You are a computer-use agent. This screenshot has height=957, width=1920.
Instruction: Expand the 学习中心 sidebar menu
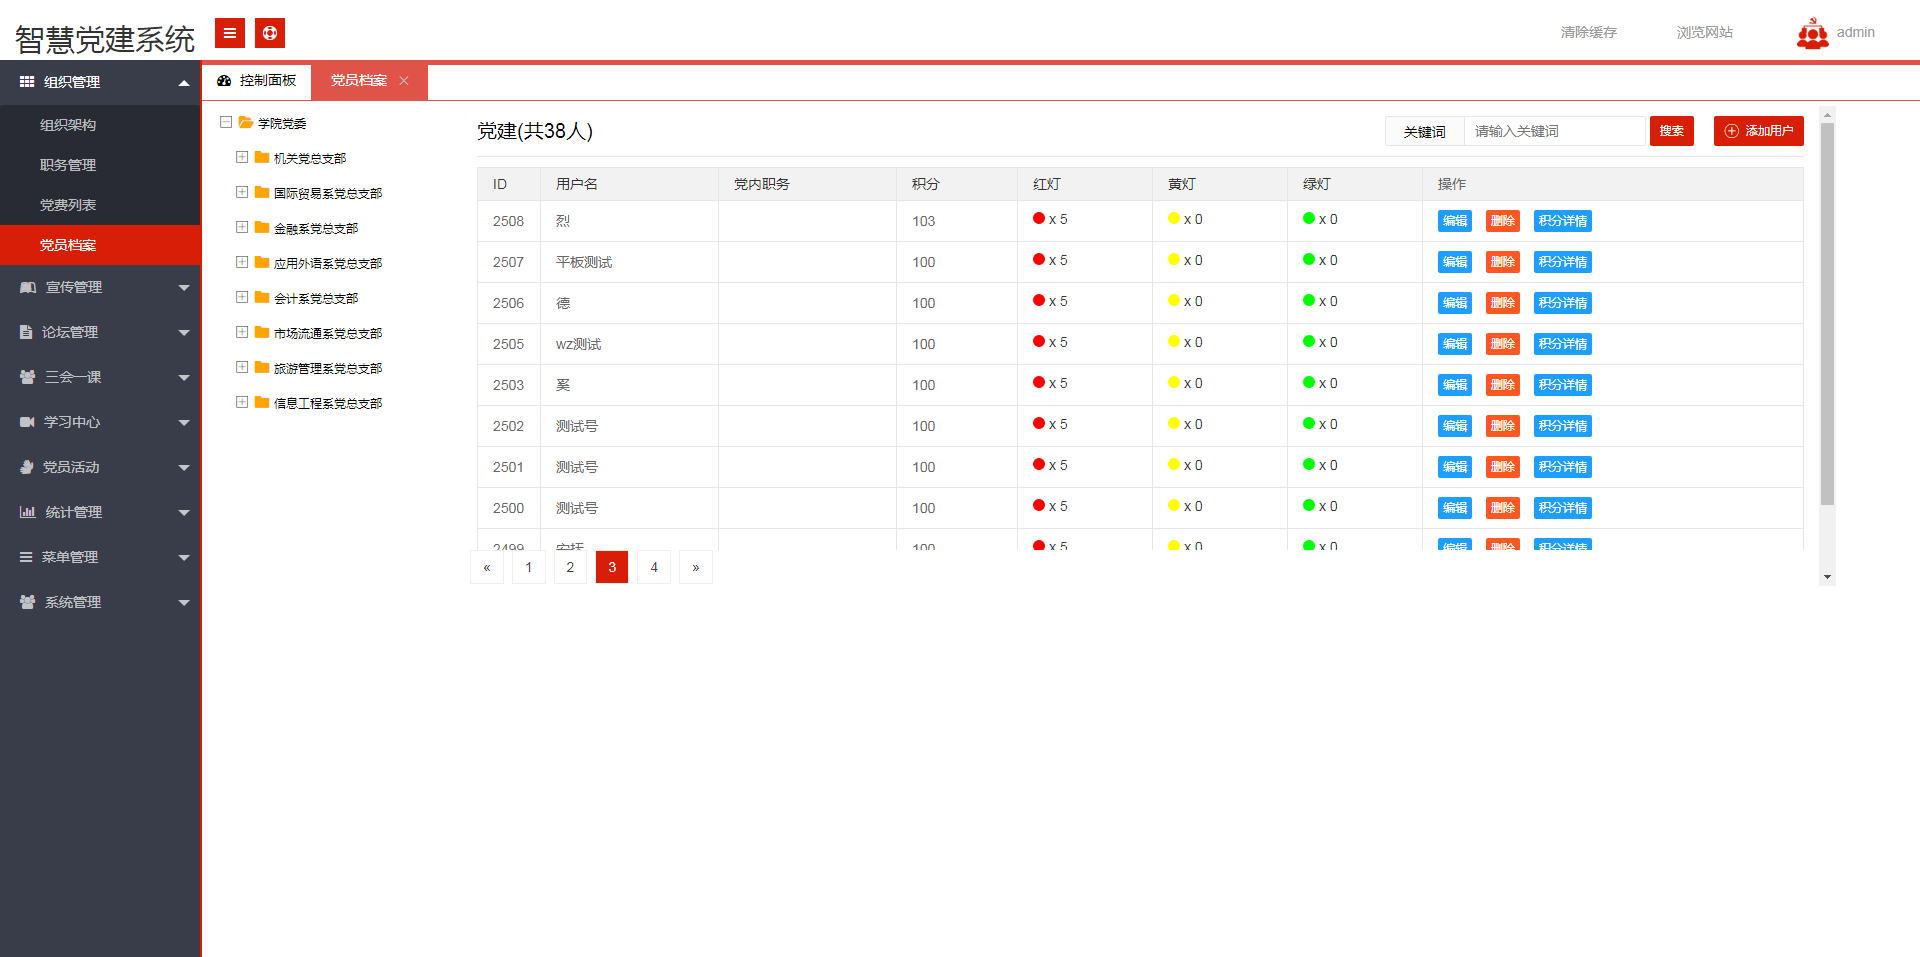[100, 422]
